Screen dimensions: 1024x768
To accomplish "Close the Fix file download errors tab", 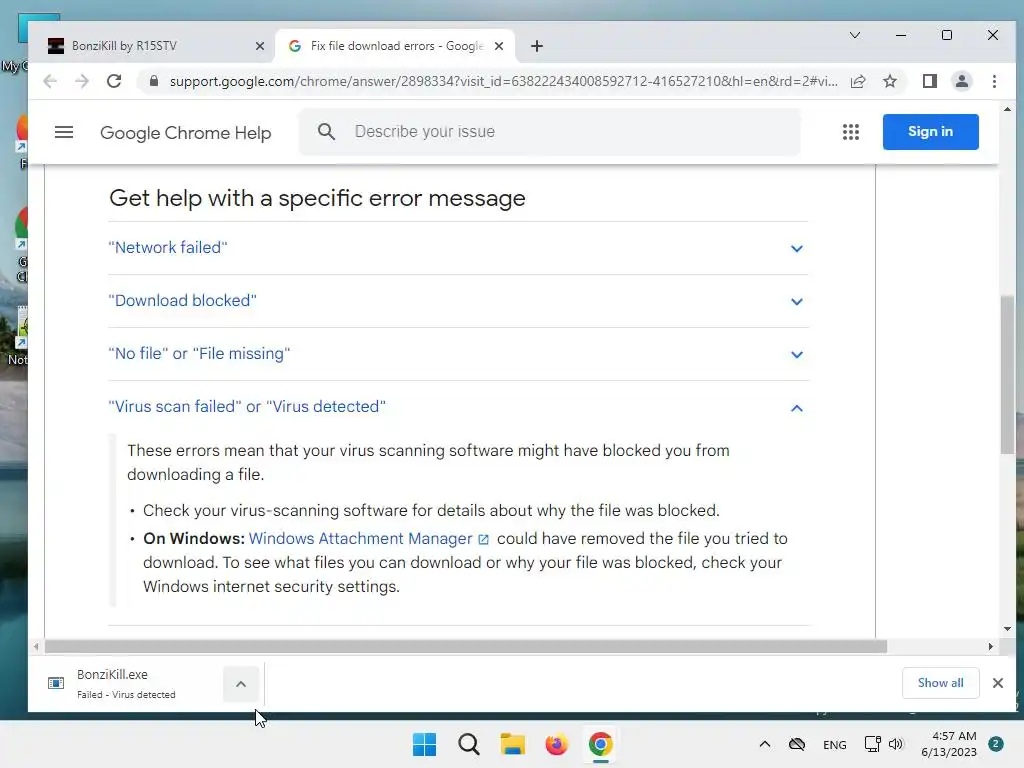I will (499, 46).
